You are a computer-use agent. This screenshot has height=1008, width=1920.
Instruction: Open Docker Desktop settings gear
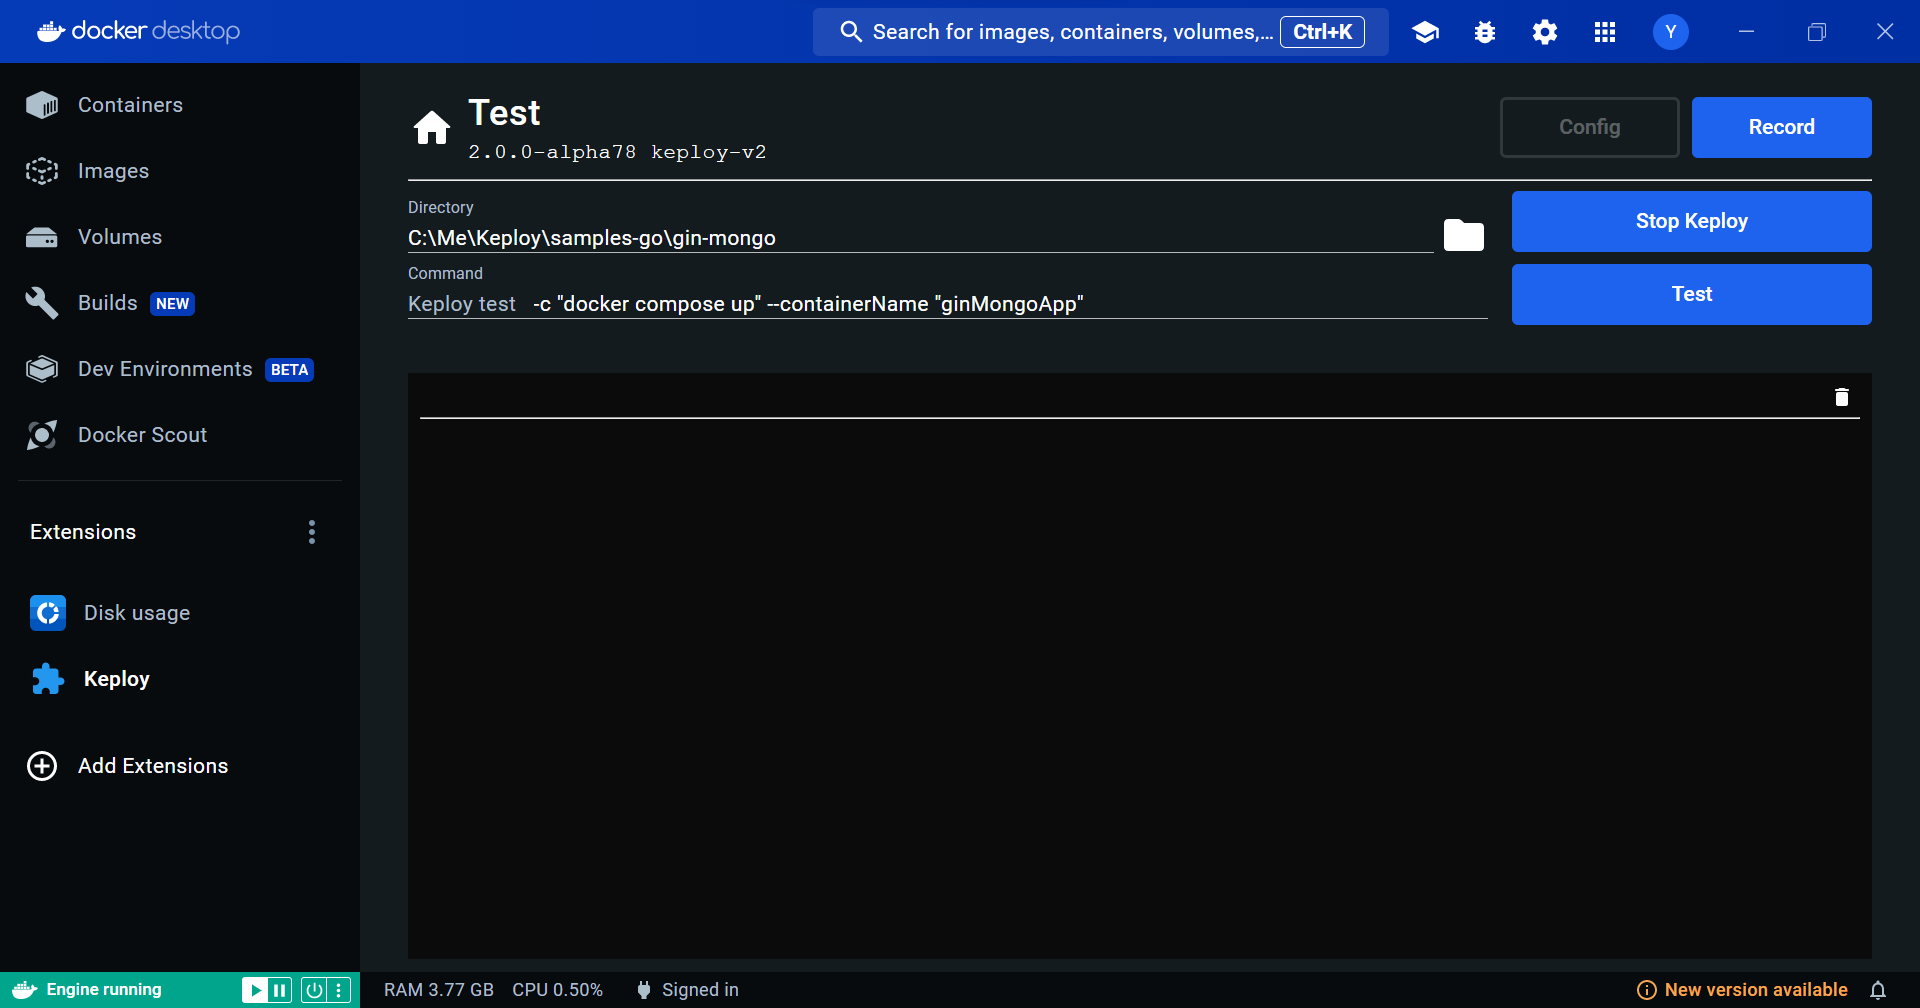point(1545,32)
